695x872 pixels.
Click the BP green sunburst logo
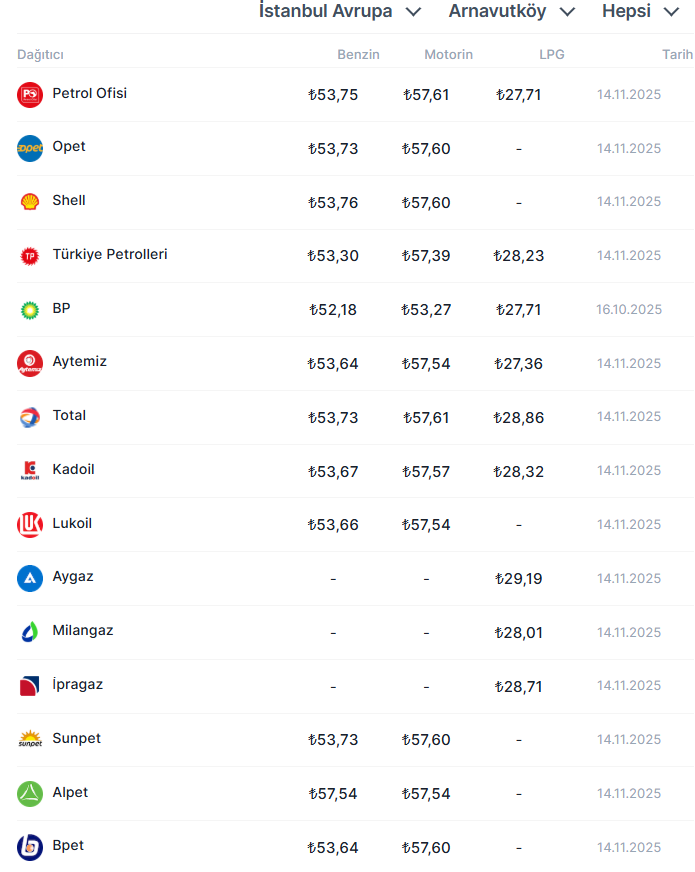pyautogui.click(x=30, y=310)
